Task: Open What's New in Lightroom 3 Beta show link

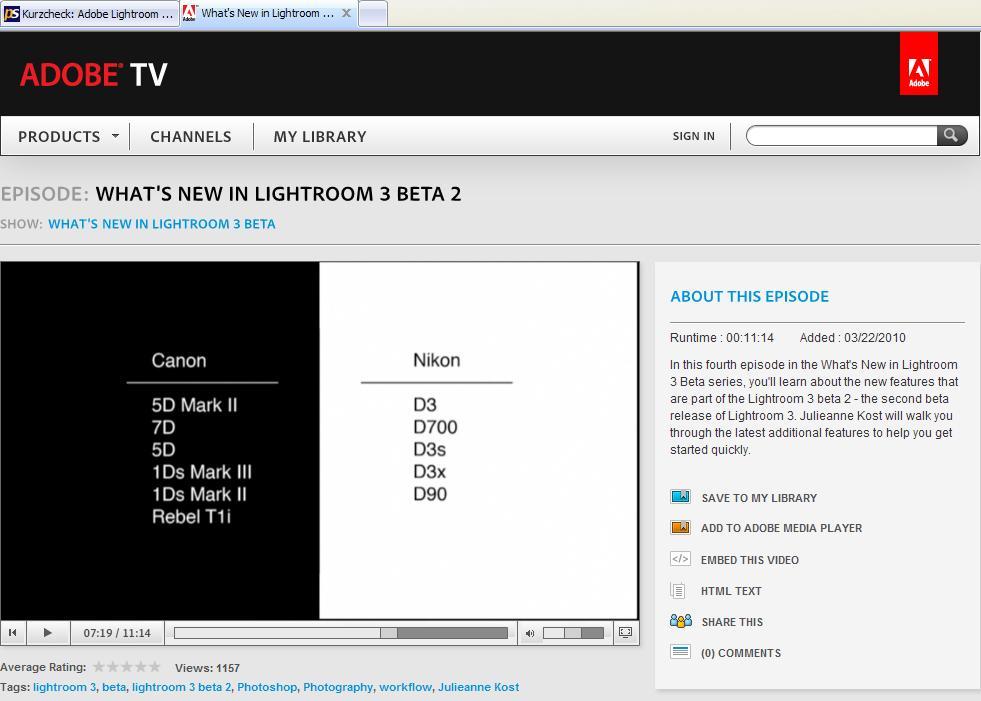Action: (162, 224)
